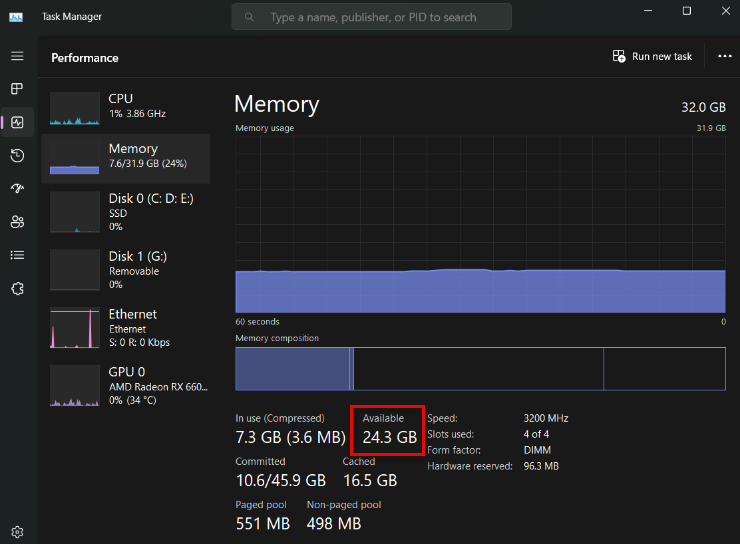This screenshot has height=544, width=740.
Task: Open the three-dot more options menu
Action: 724,56
